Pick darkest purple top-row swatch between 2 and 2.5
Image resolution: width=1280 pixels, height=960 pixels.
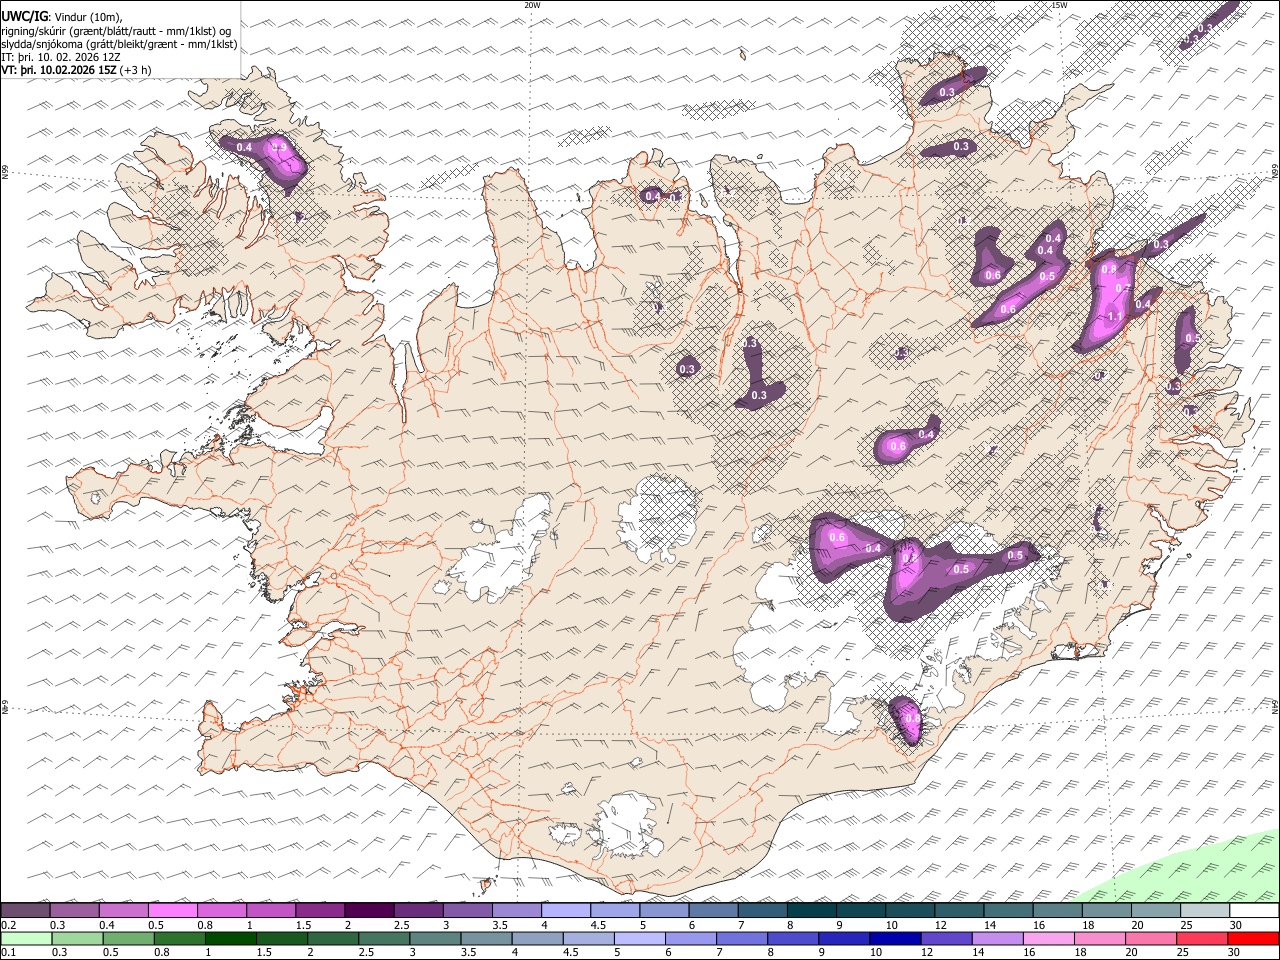point(369,910)
